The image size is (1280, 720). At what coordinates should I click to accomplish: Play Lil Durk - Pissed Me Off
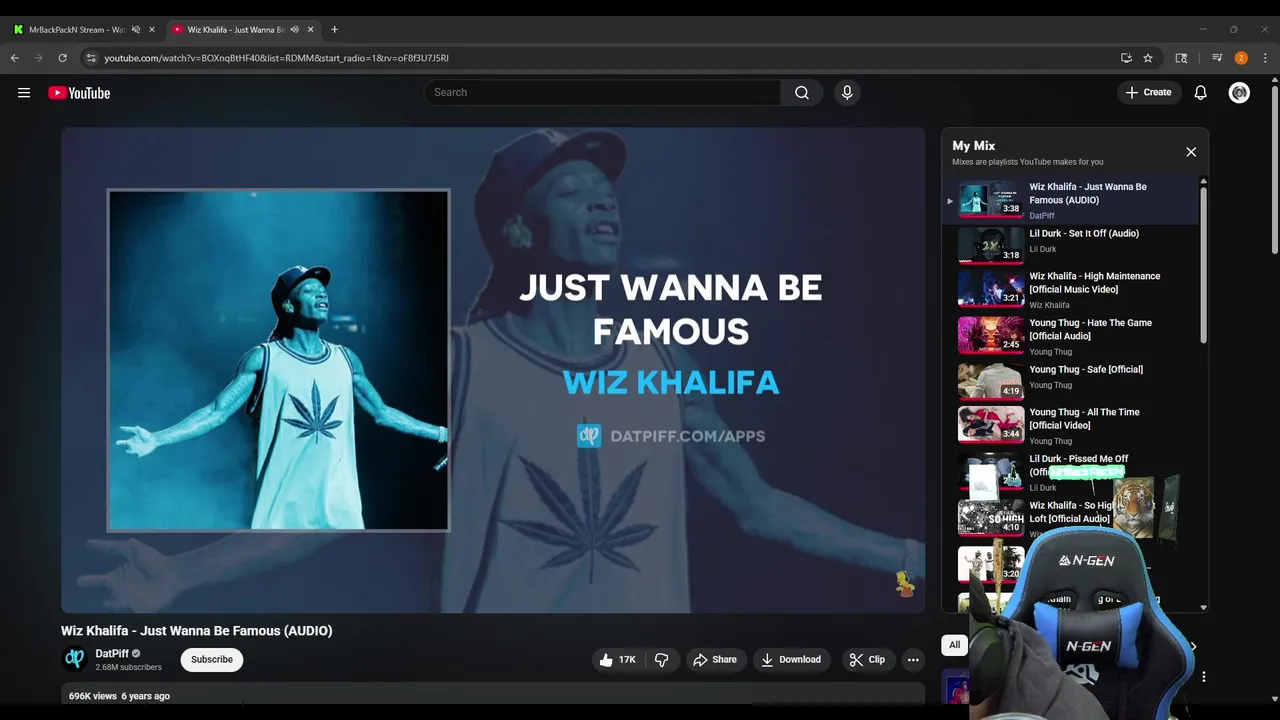coord(1070,472)
